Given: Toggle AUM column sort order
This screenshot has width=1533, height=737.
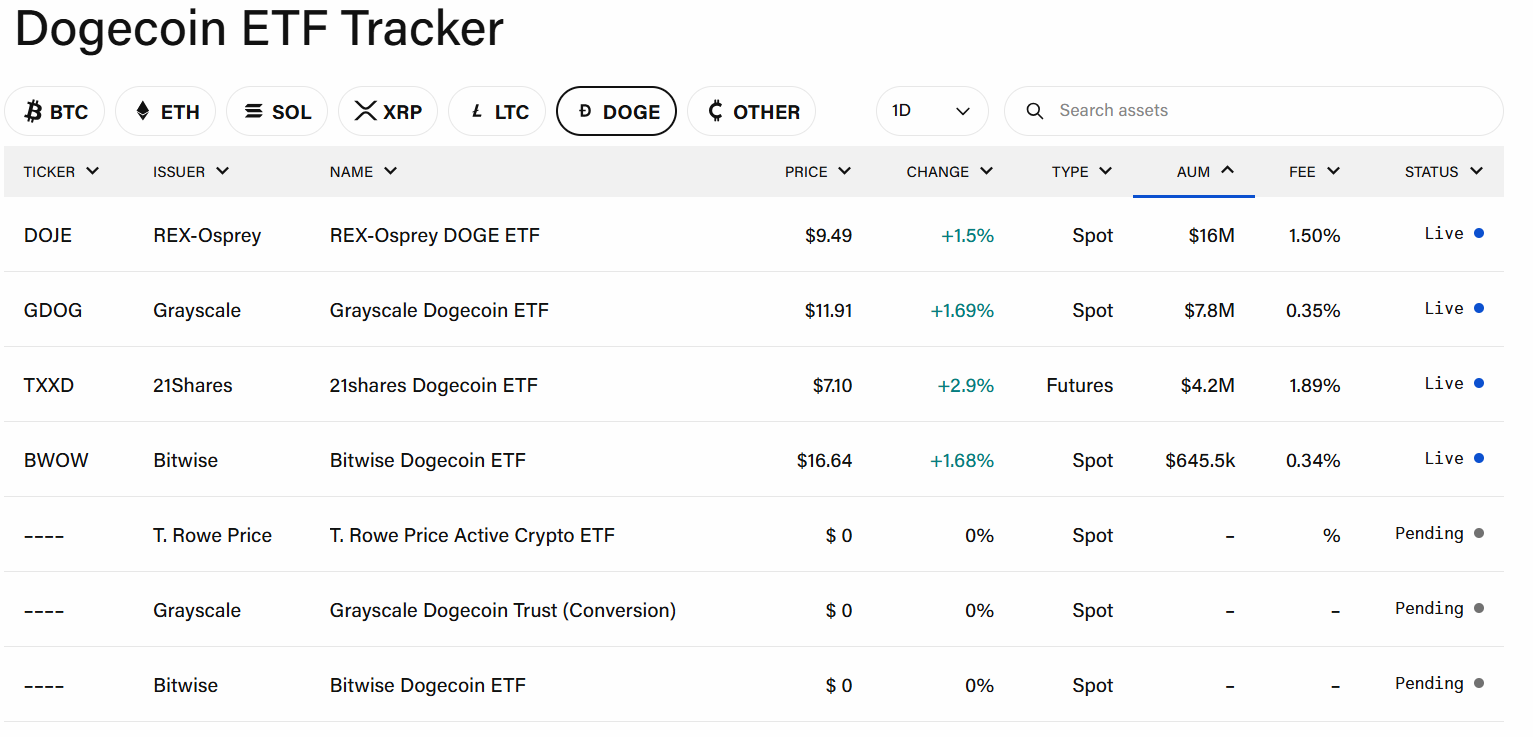Looking at the screenshot, I should pyautogui.click(x=1205, y=172).
